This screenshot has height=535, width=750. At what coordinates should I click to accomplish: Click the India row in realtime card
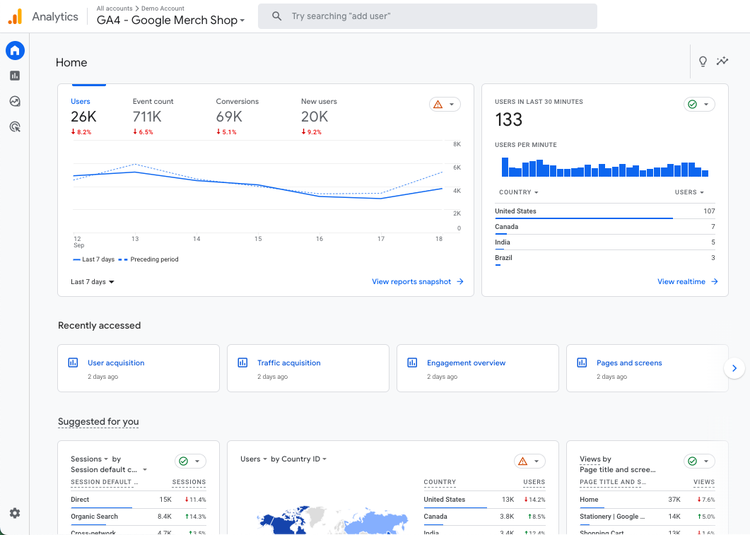click(605, 242)
